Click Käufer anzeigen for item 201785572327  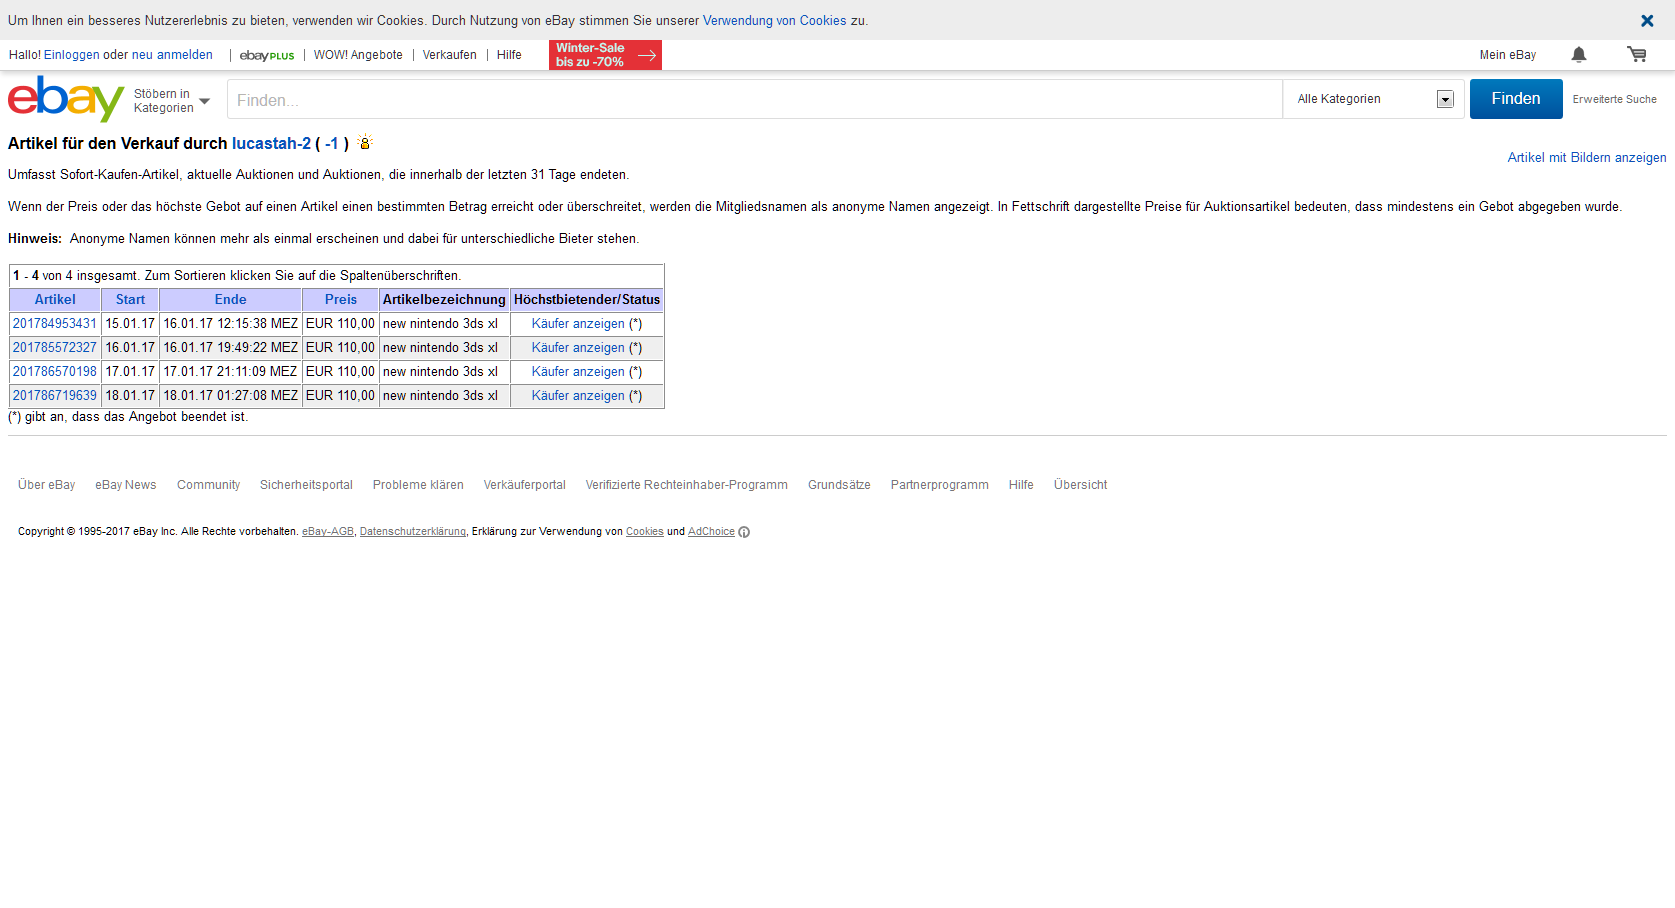tap(578, 347)
